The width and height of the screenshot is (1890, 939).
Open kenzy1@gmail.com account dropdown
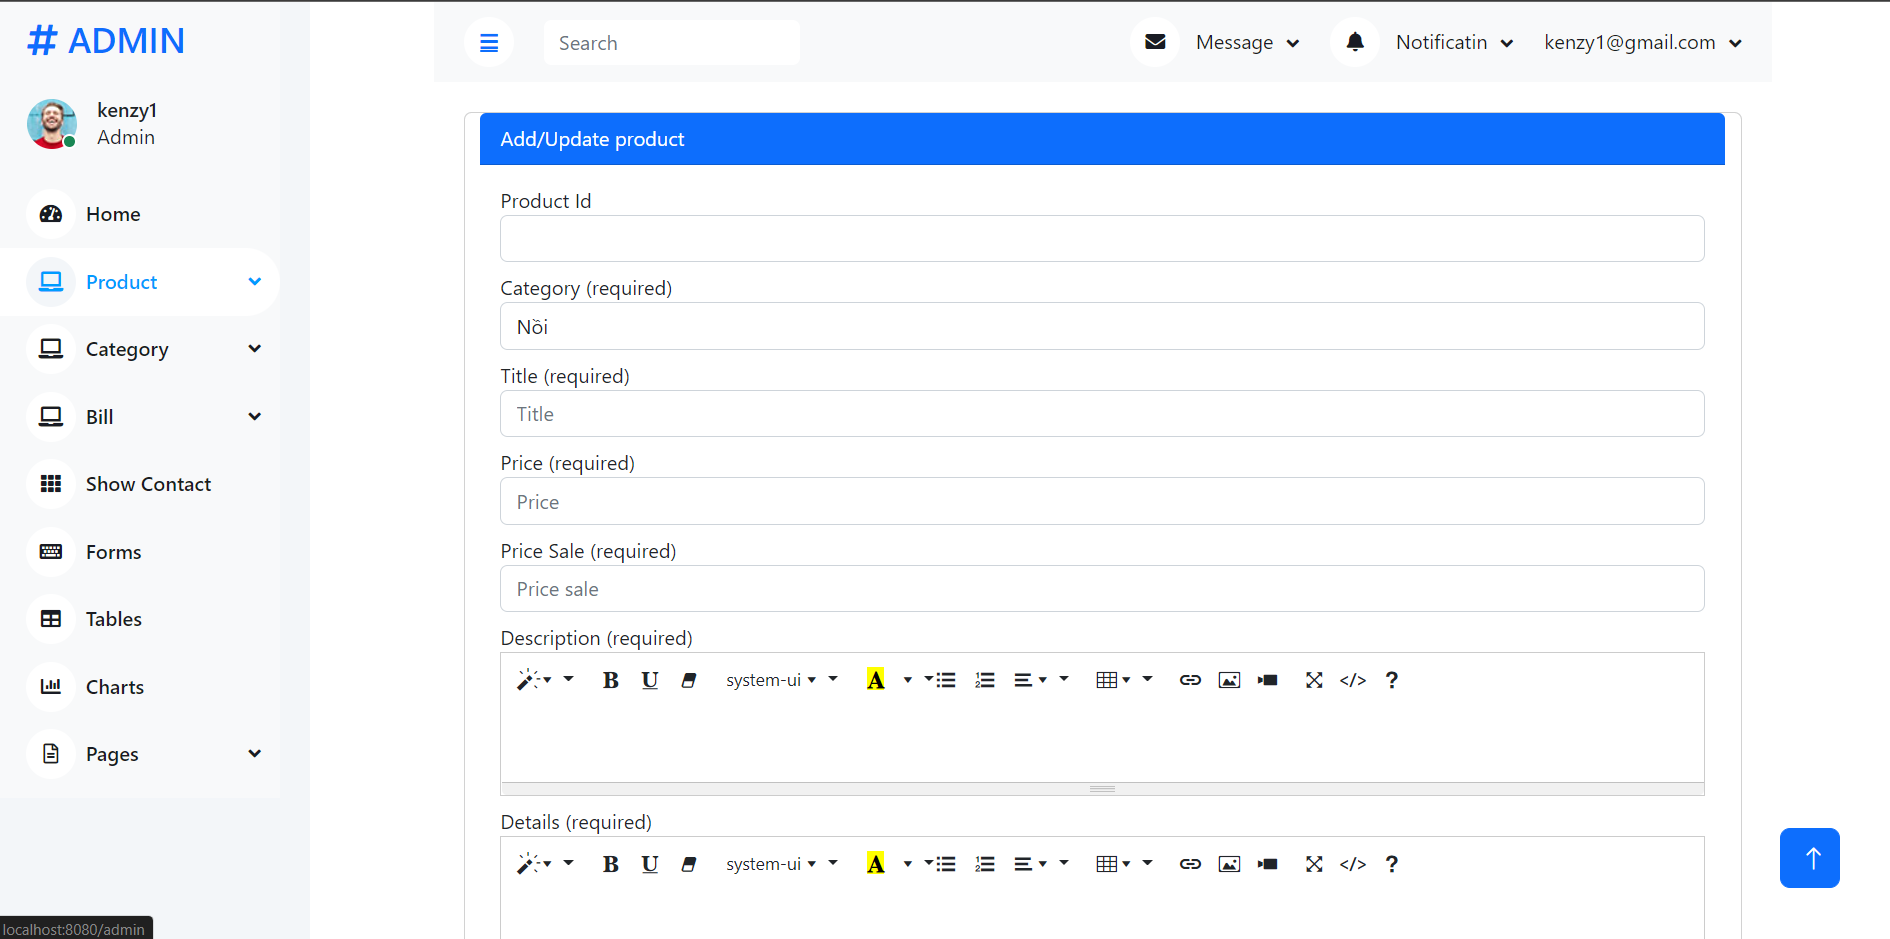point(1643,43)
